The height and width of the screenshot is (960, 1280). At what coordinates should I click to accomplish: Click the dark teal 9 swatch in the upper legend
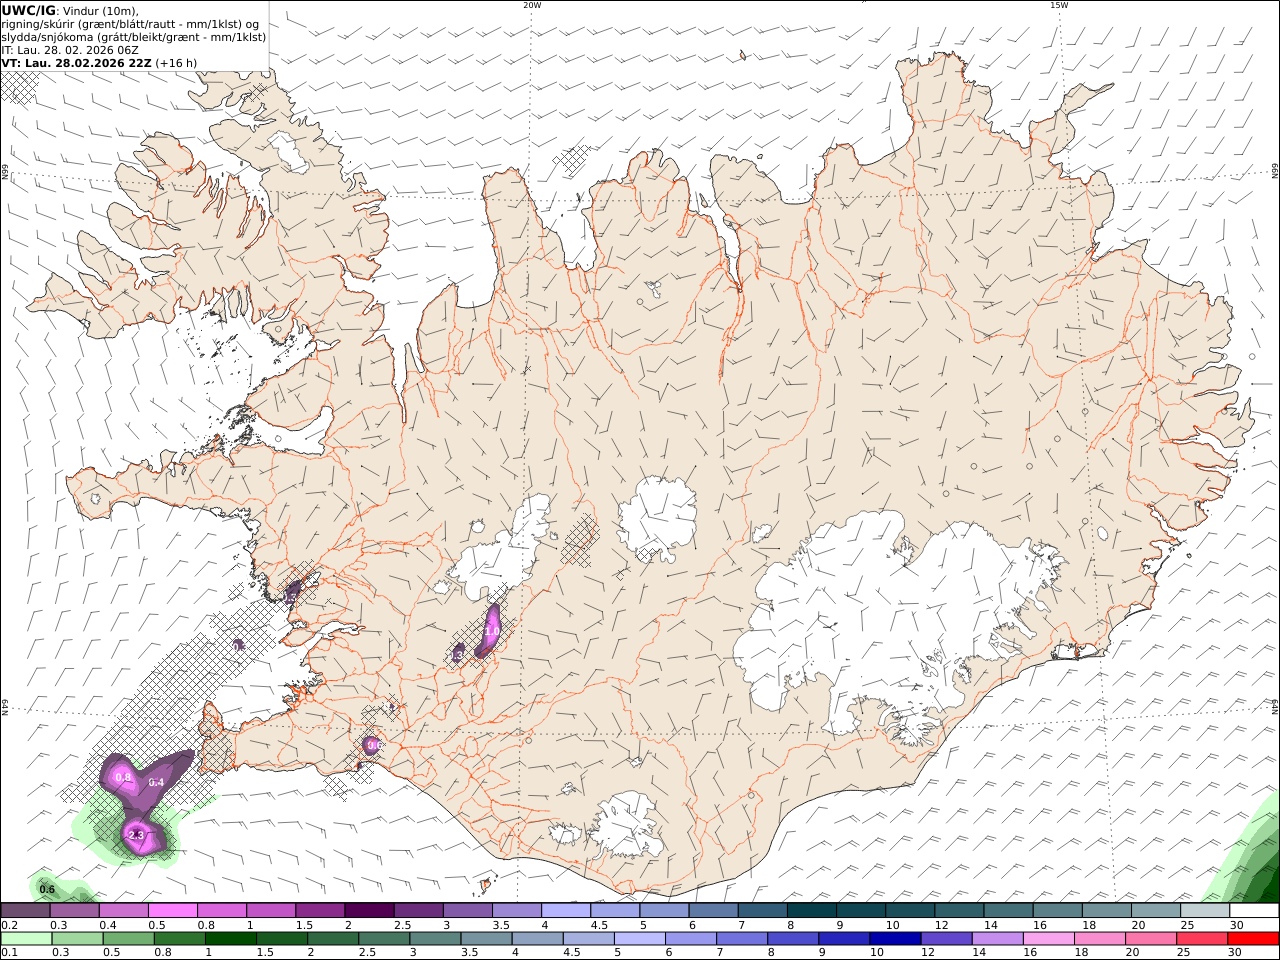click(x=861, y=911)
